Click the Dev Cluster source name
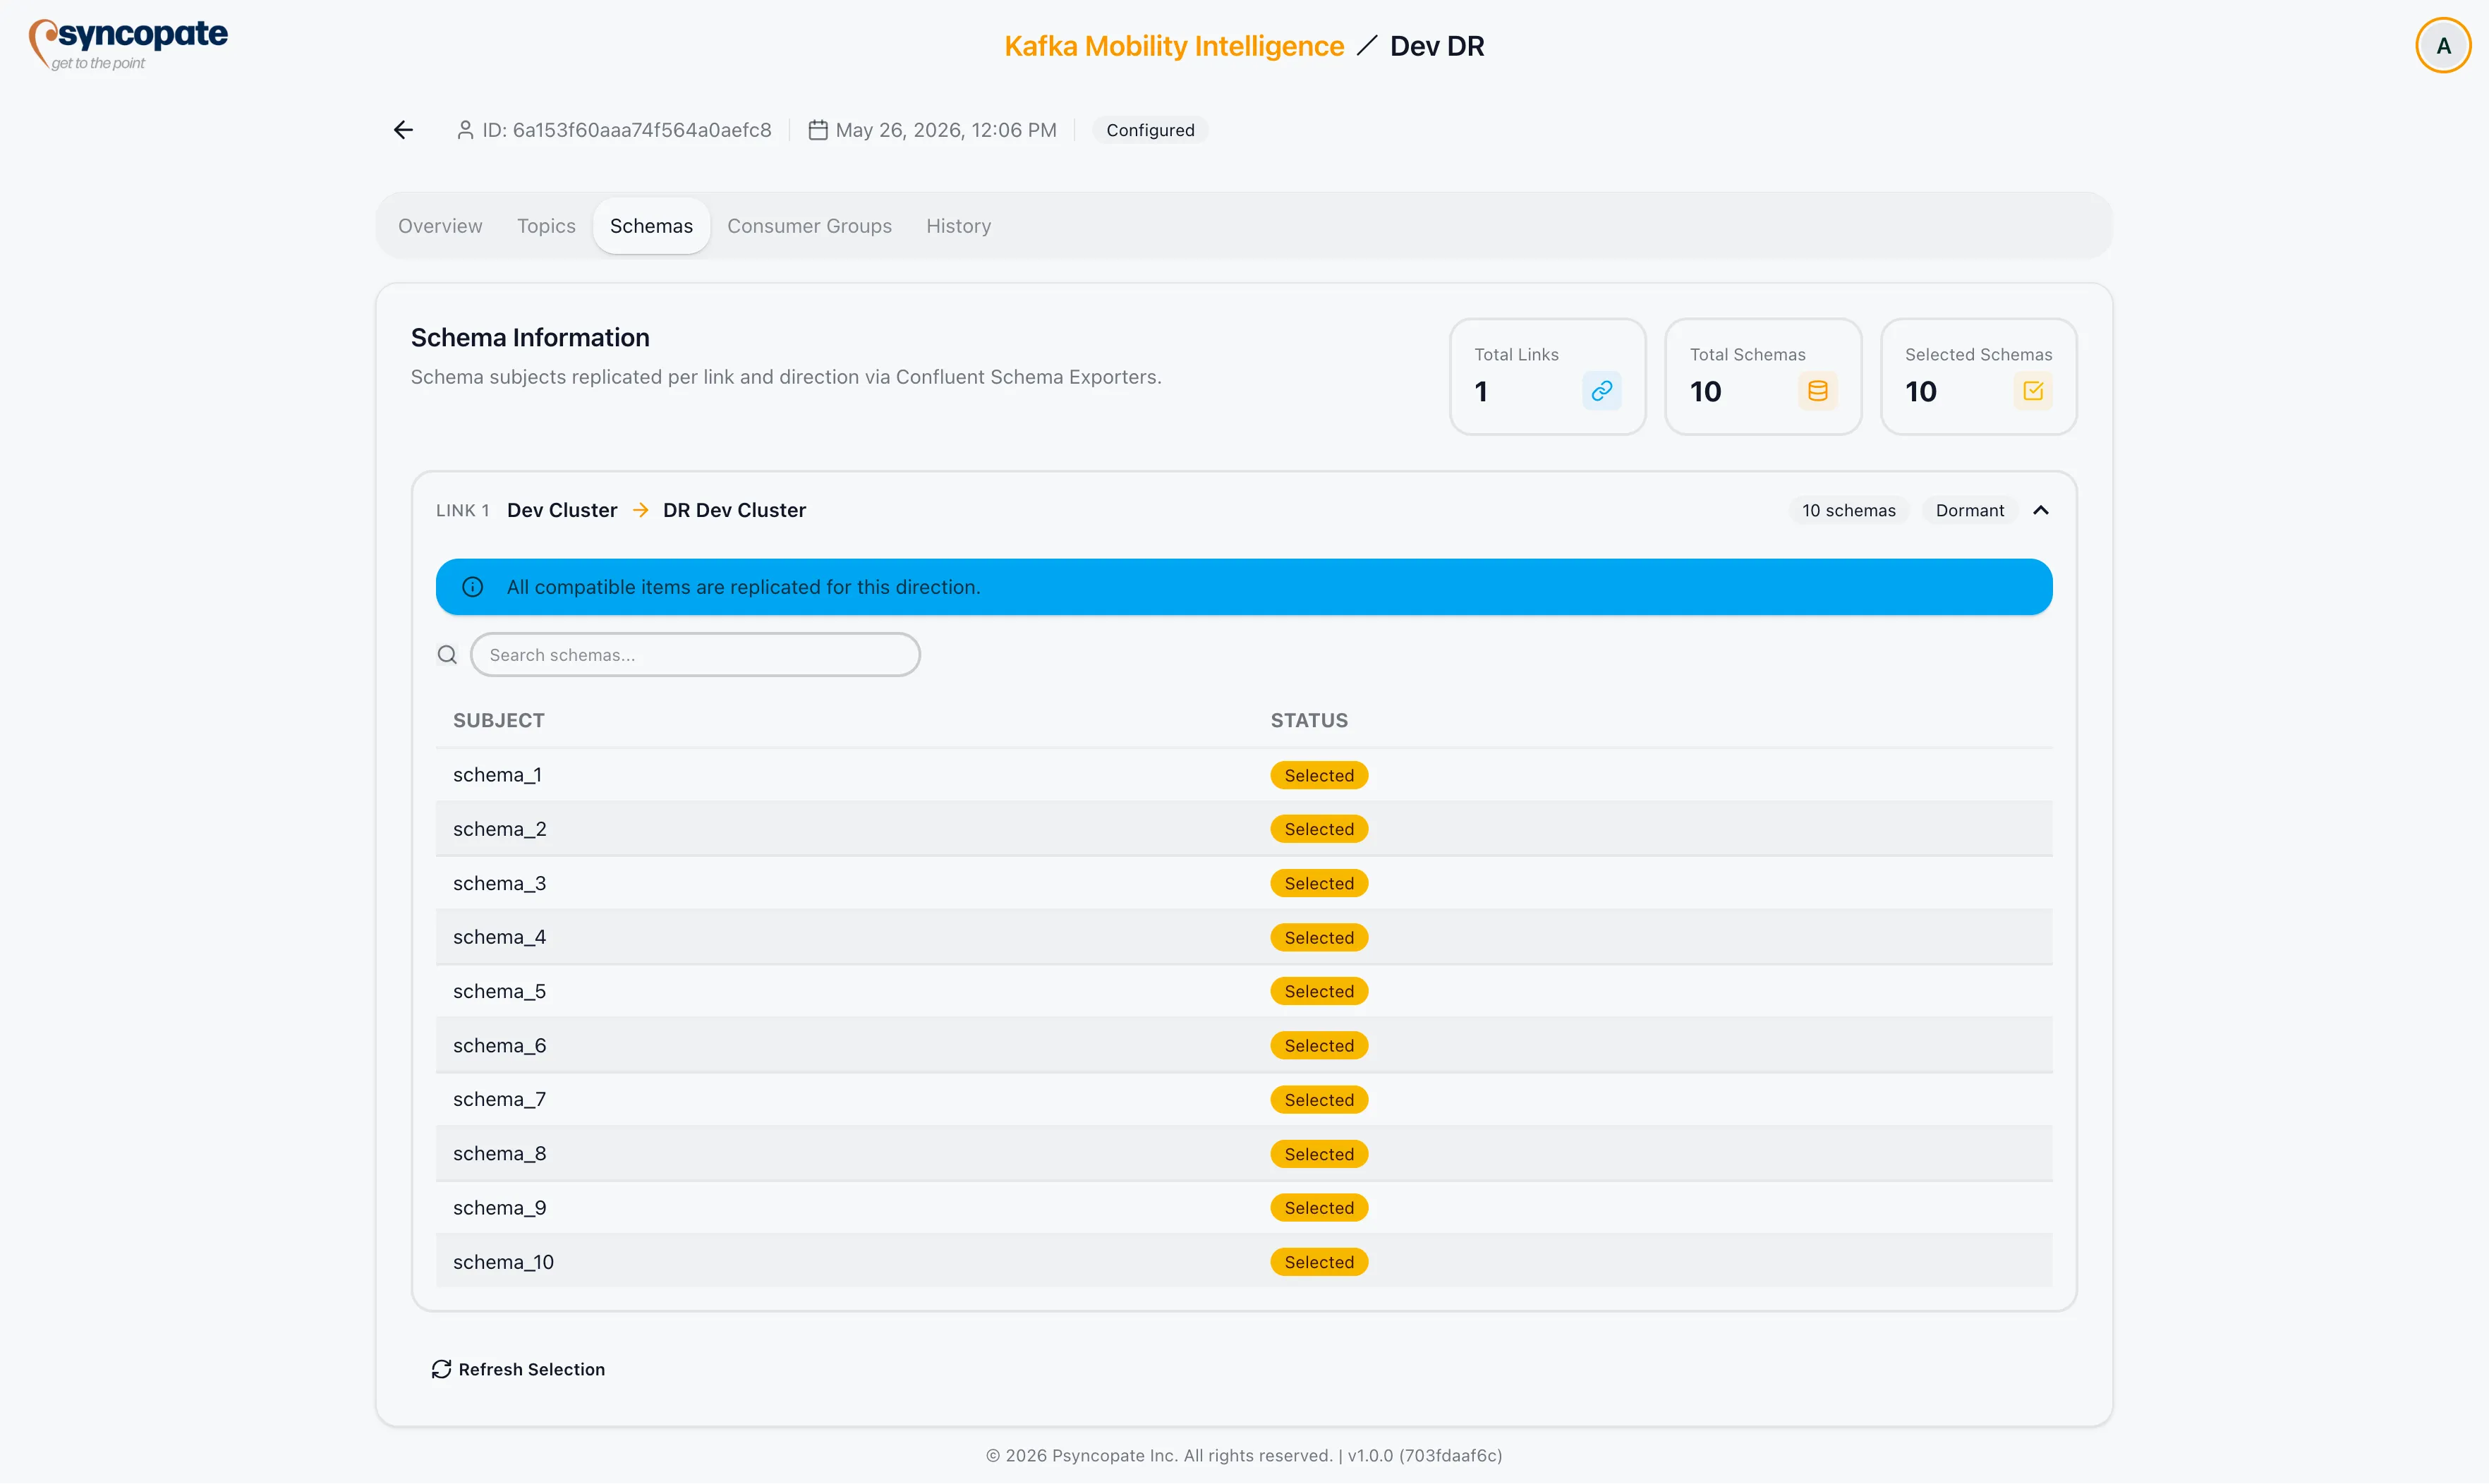 click(x=562, y=510)
